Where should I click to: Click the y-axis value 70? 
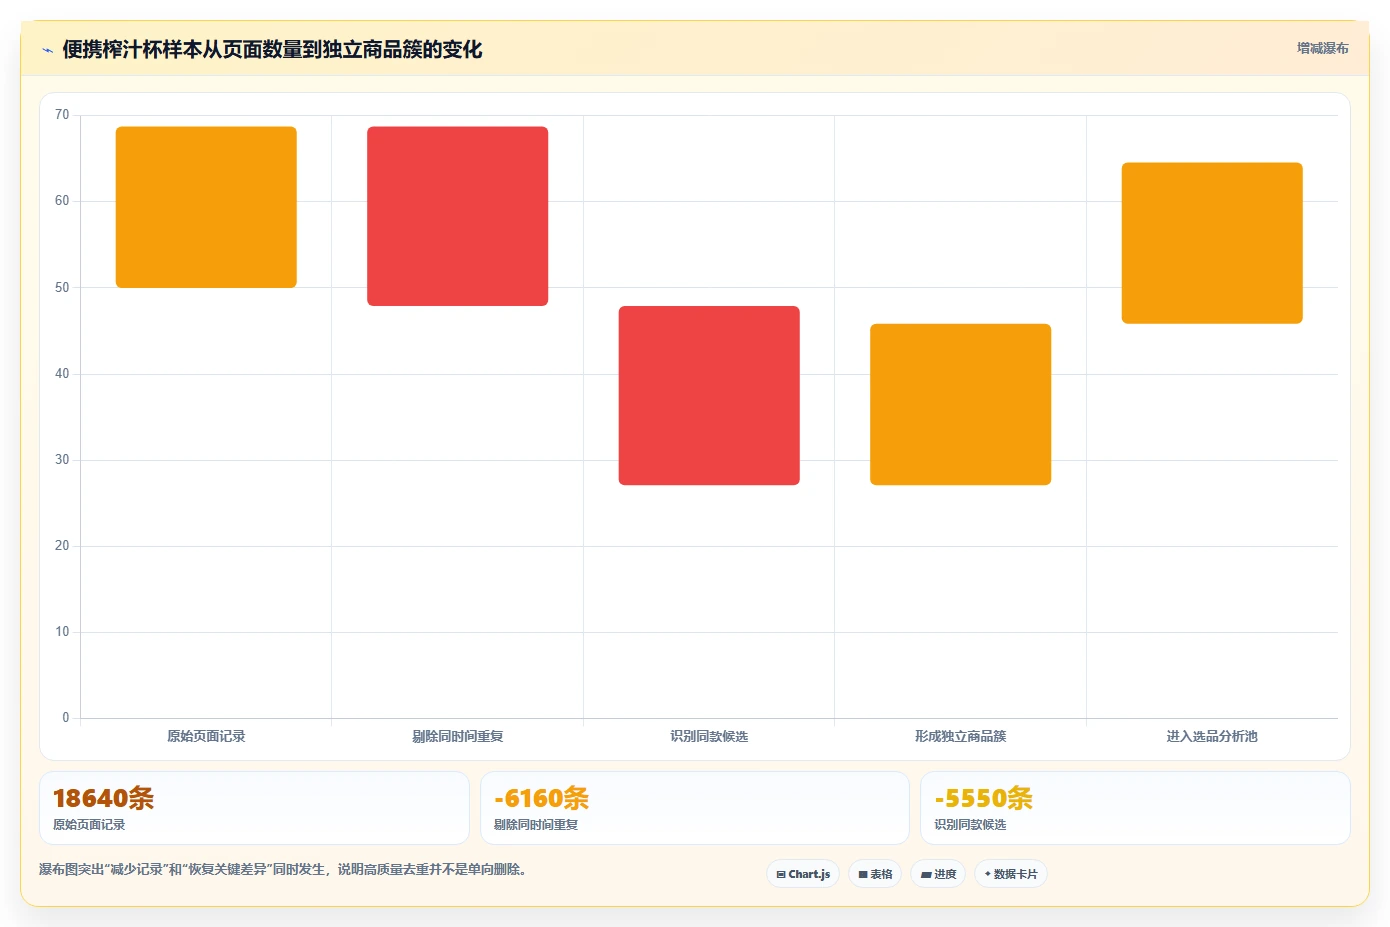[62, 115]
